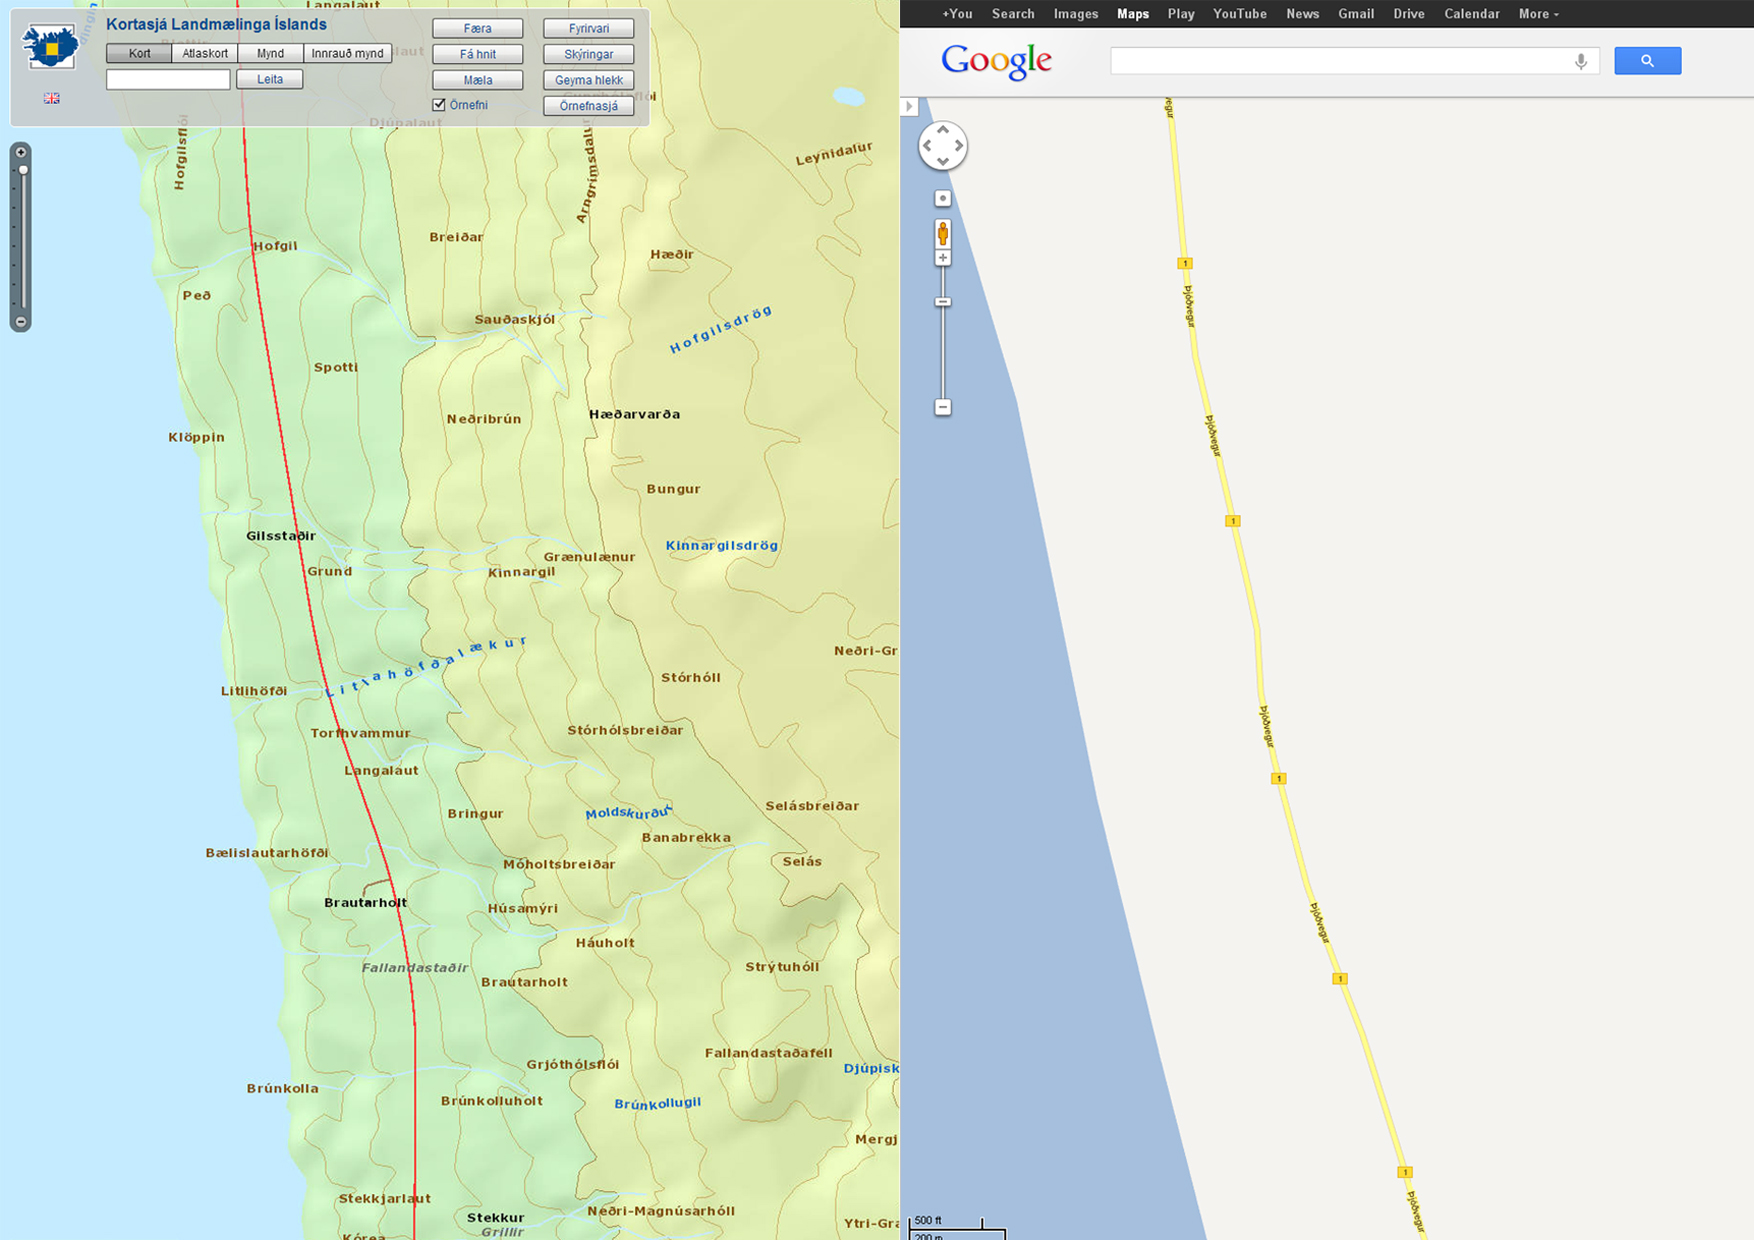Zoom out with Kortasjá minus button
1754x1240 pixels.
tap(21, 322)
